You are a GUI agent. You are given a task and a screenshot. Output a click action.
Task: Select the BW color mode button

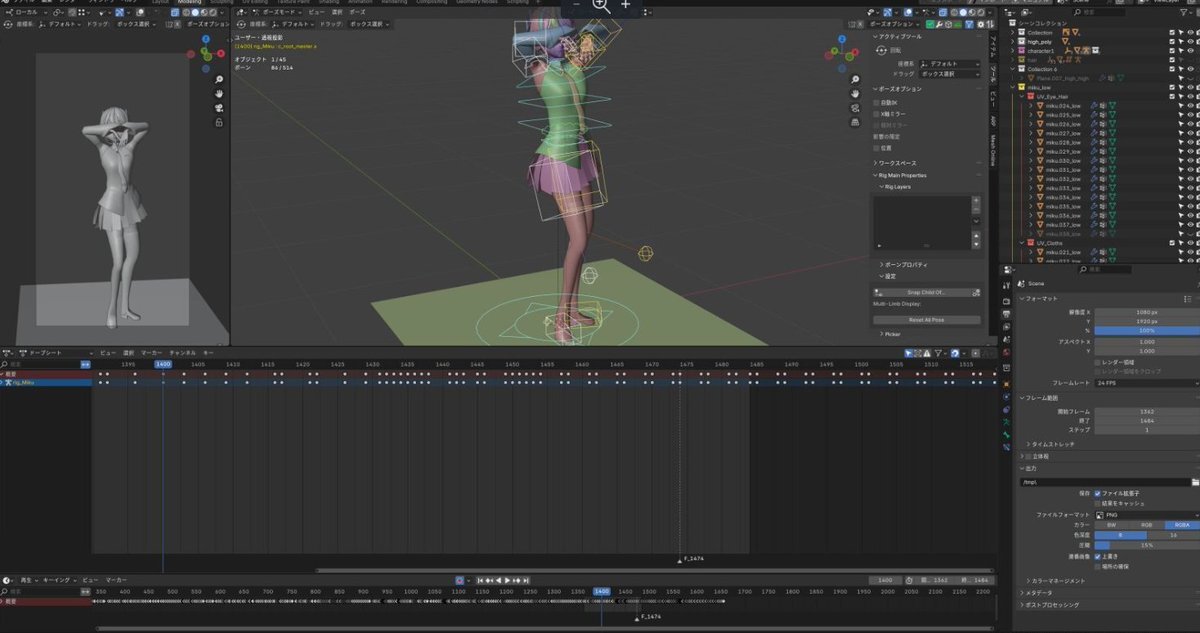tap(1111, 524)
